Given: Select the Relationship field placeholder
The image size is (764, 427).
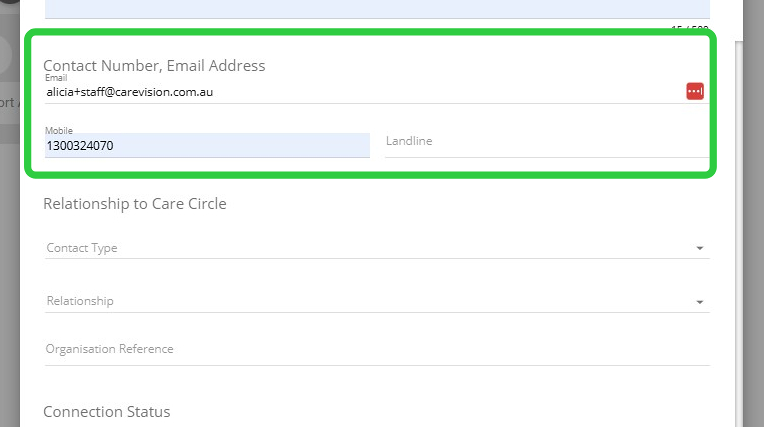Looking at the screenshot, I should pos(80,301).
